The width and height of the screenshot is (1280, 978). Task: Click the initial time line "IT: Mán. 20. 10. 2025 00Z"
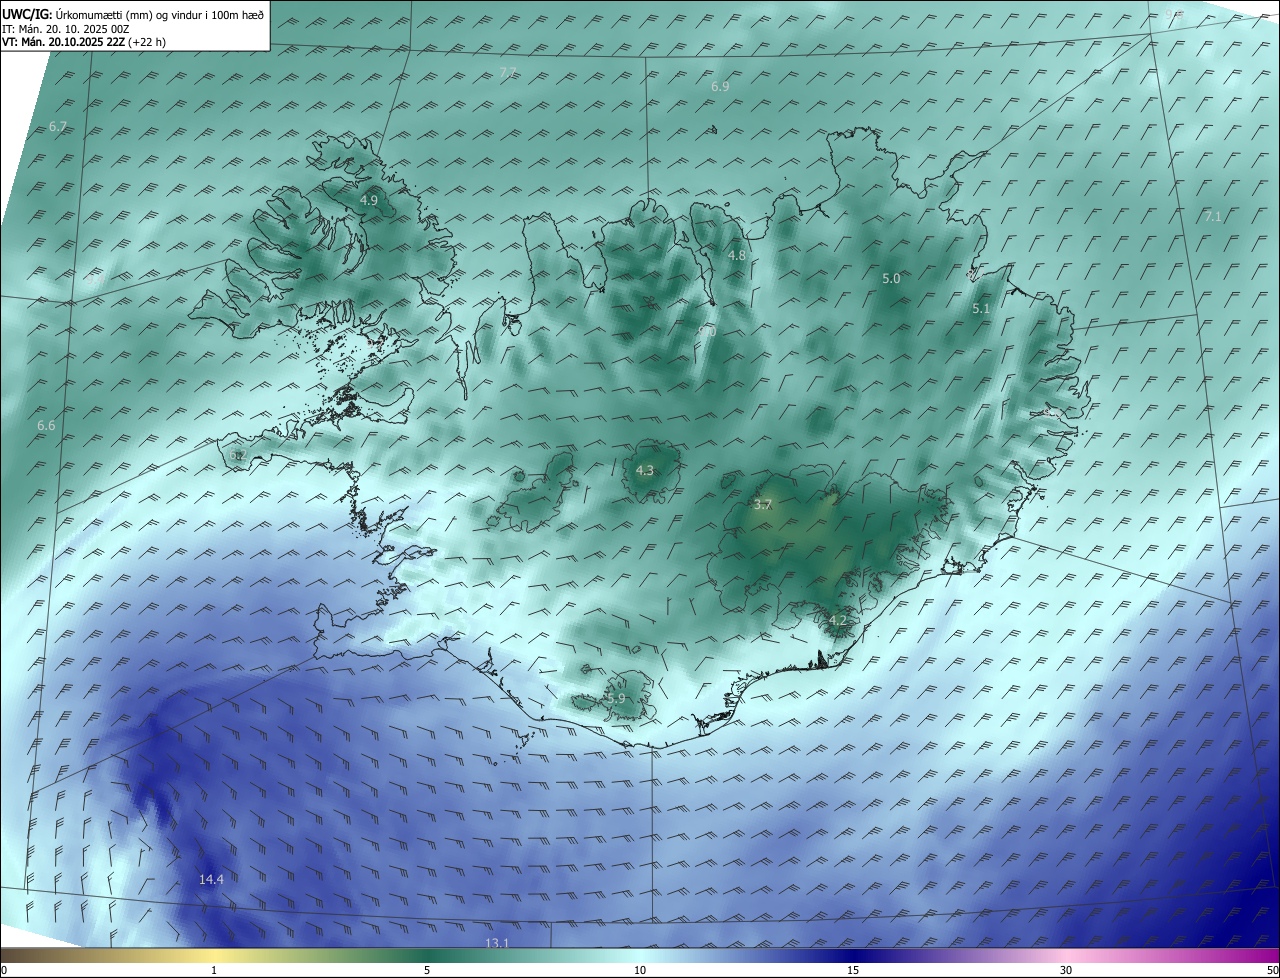[x=66, y=29]
